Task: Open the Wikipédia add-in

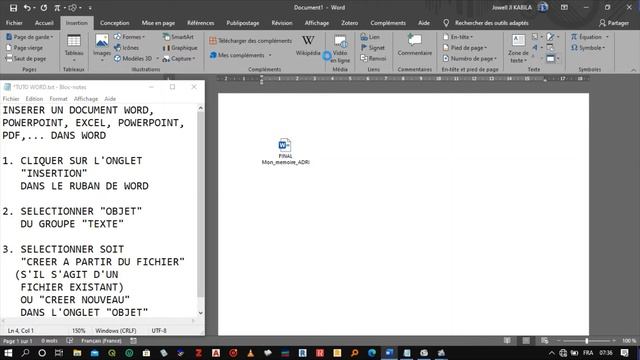Action: pyautogui.click(x=308, y=46)
